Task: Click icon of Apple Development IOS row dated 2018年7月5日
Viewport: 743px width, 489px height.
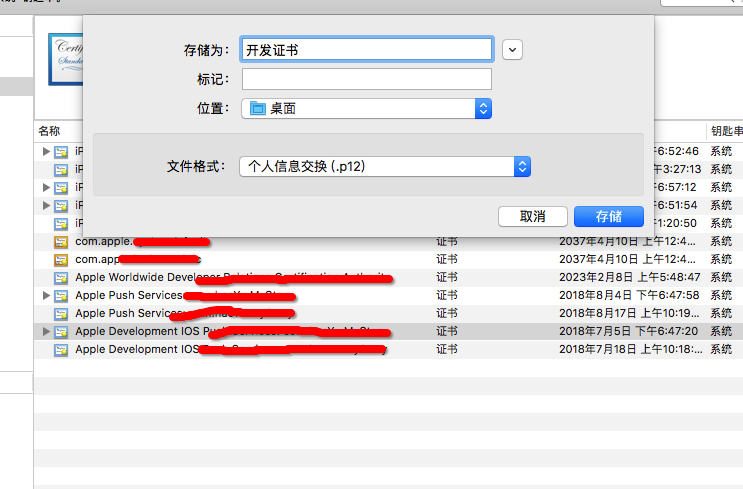Action: pyautogui.click(x=61, y=332)
